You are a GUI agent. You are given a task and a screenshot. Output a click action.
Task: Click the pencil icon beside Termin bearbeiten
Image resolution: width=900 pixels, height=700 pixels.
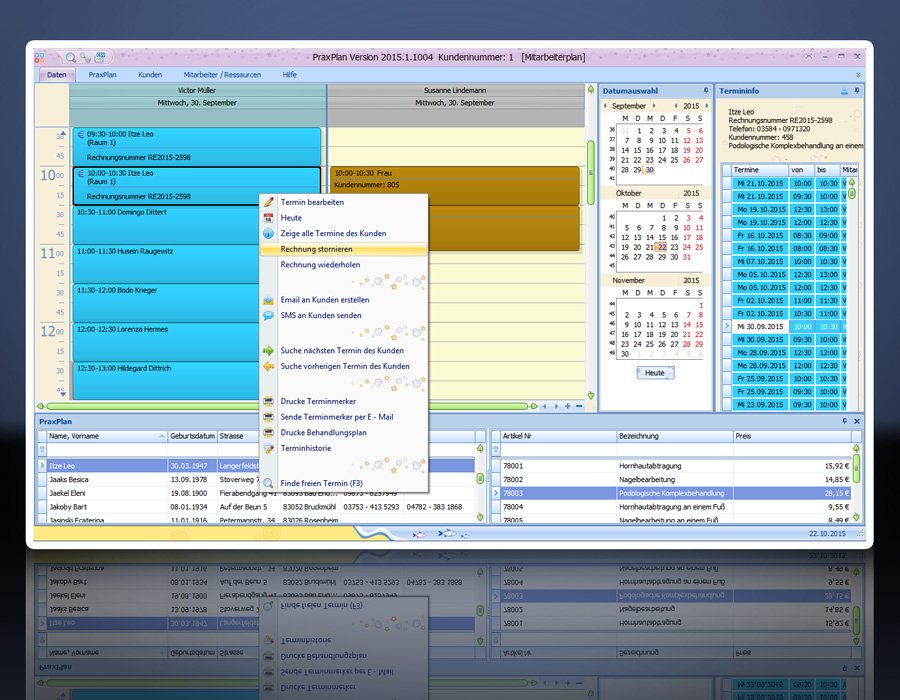click(x=269, y=202)
